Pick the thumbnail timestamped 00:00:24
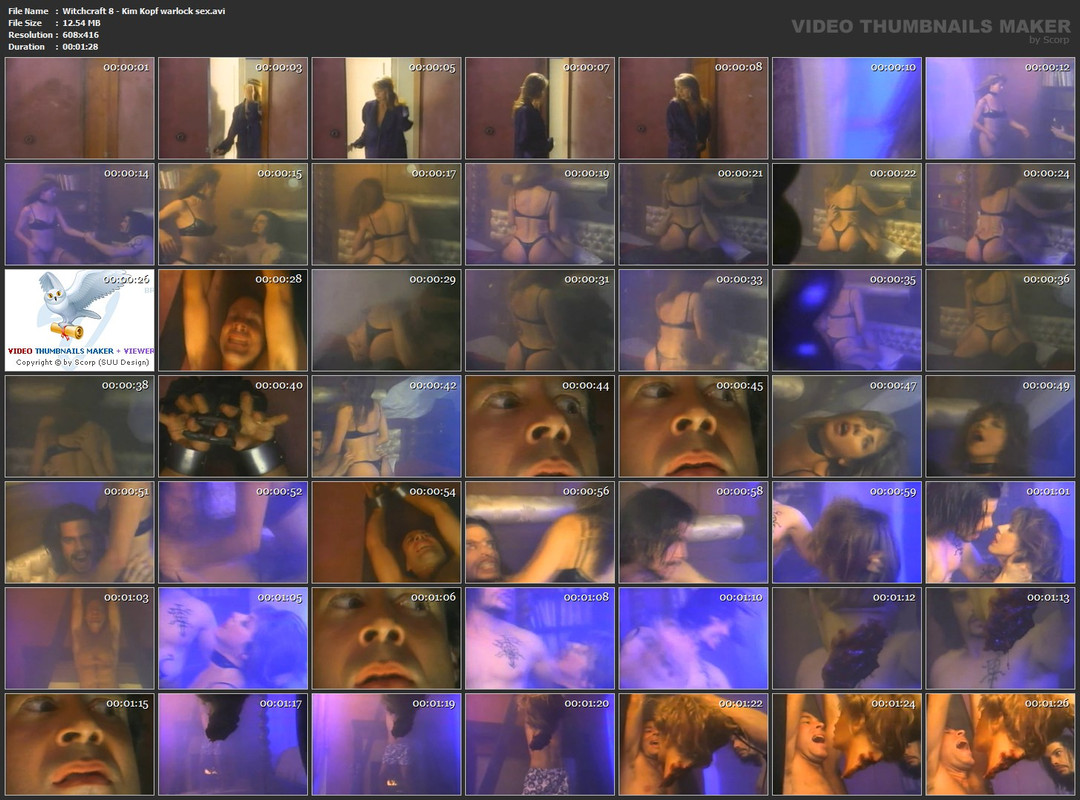This screenshot has height=800, width=1080. (1000, 214)
